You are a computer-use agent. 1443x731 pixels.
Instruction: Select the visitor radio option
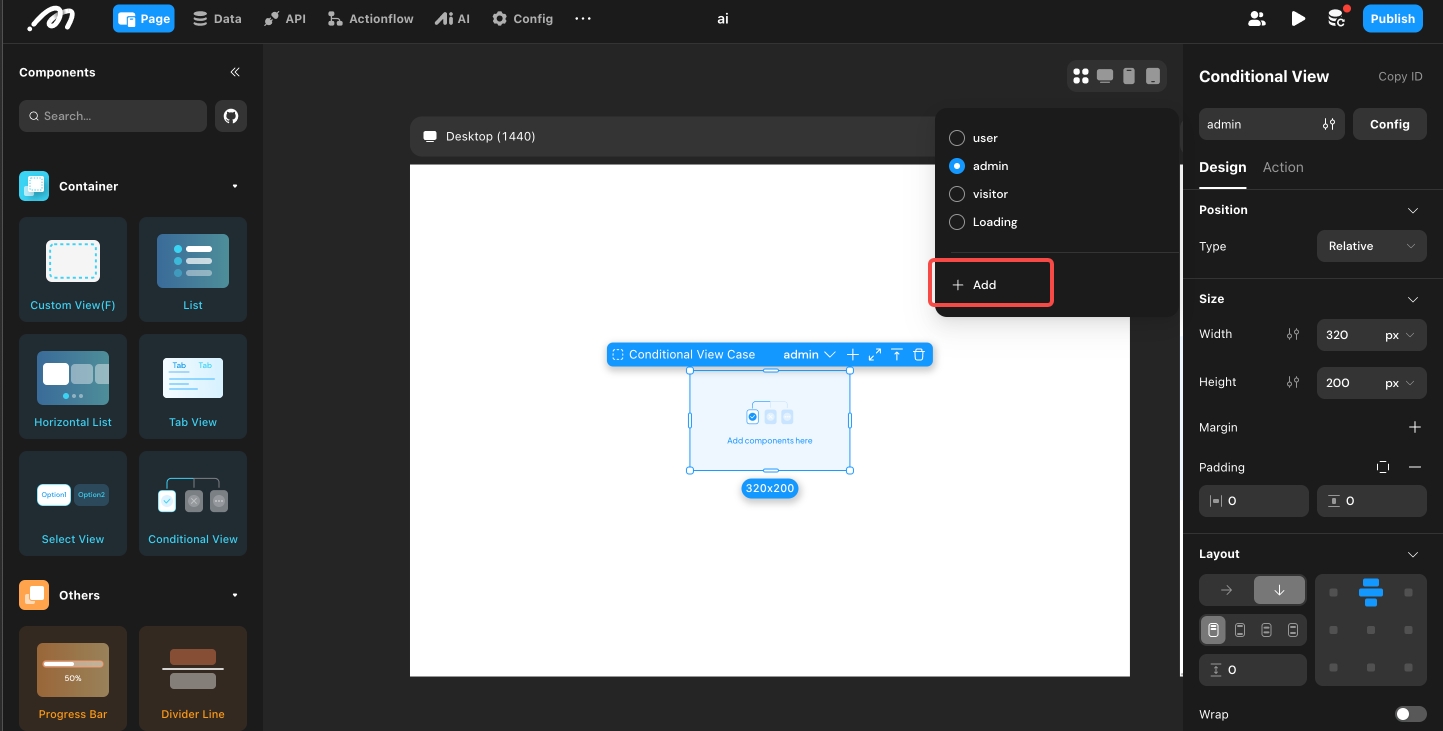(957, 194)
